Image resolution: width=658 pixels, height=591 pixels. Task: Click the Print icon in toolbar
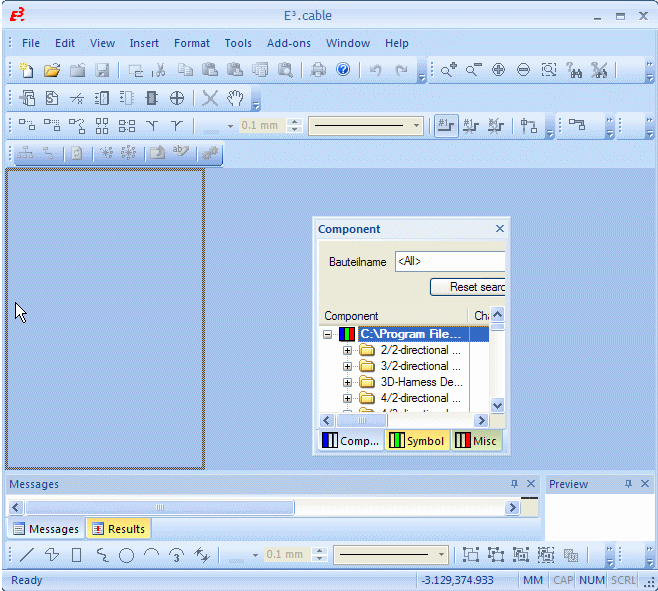click(318, 70)
